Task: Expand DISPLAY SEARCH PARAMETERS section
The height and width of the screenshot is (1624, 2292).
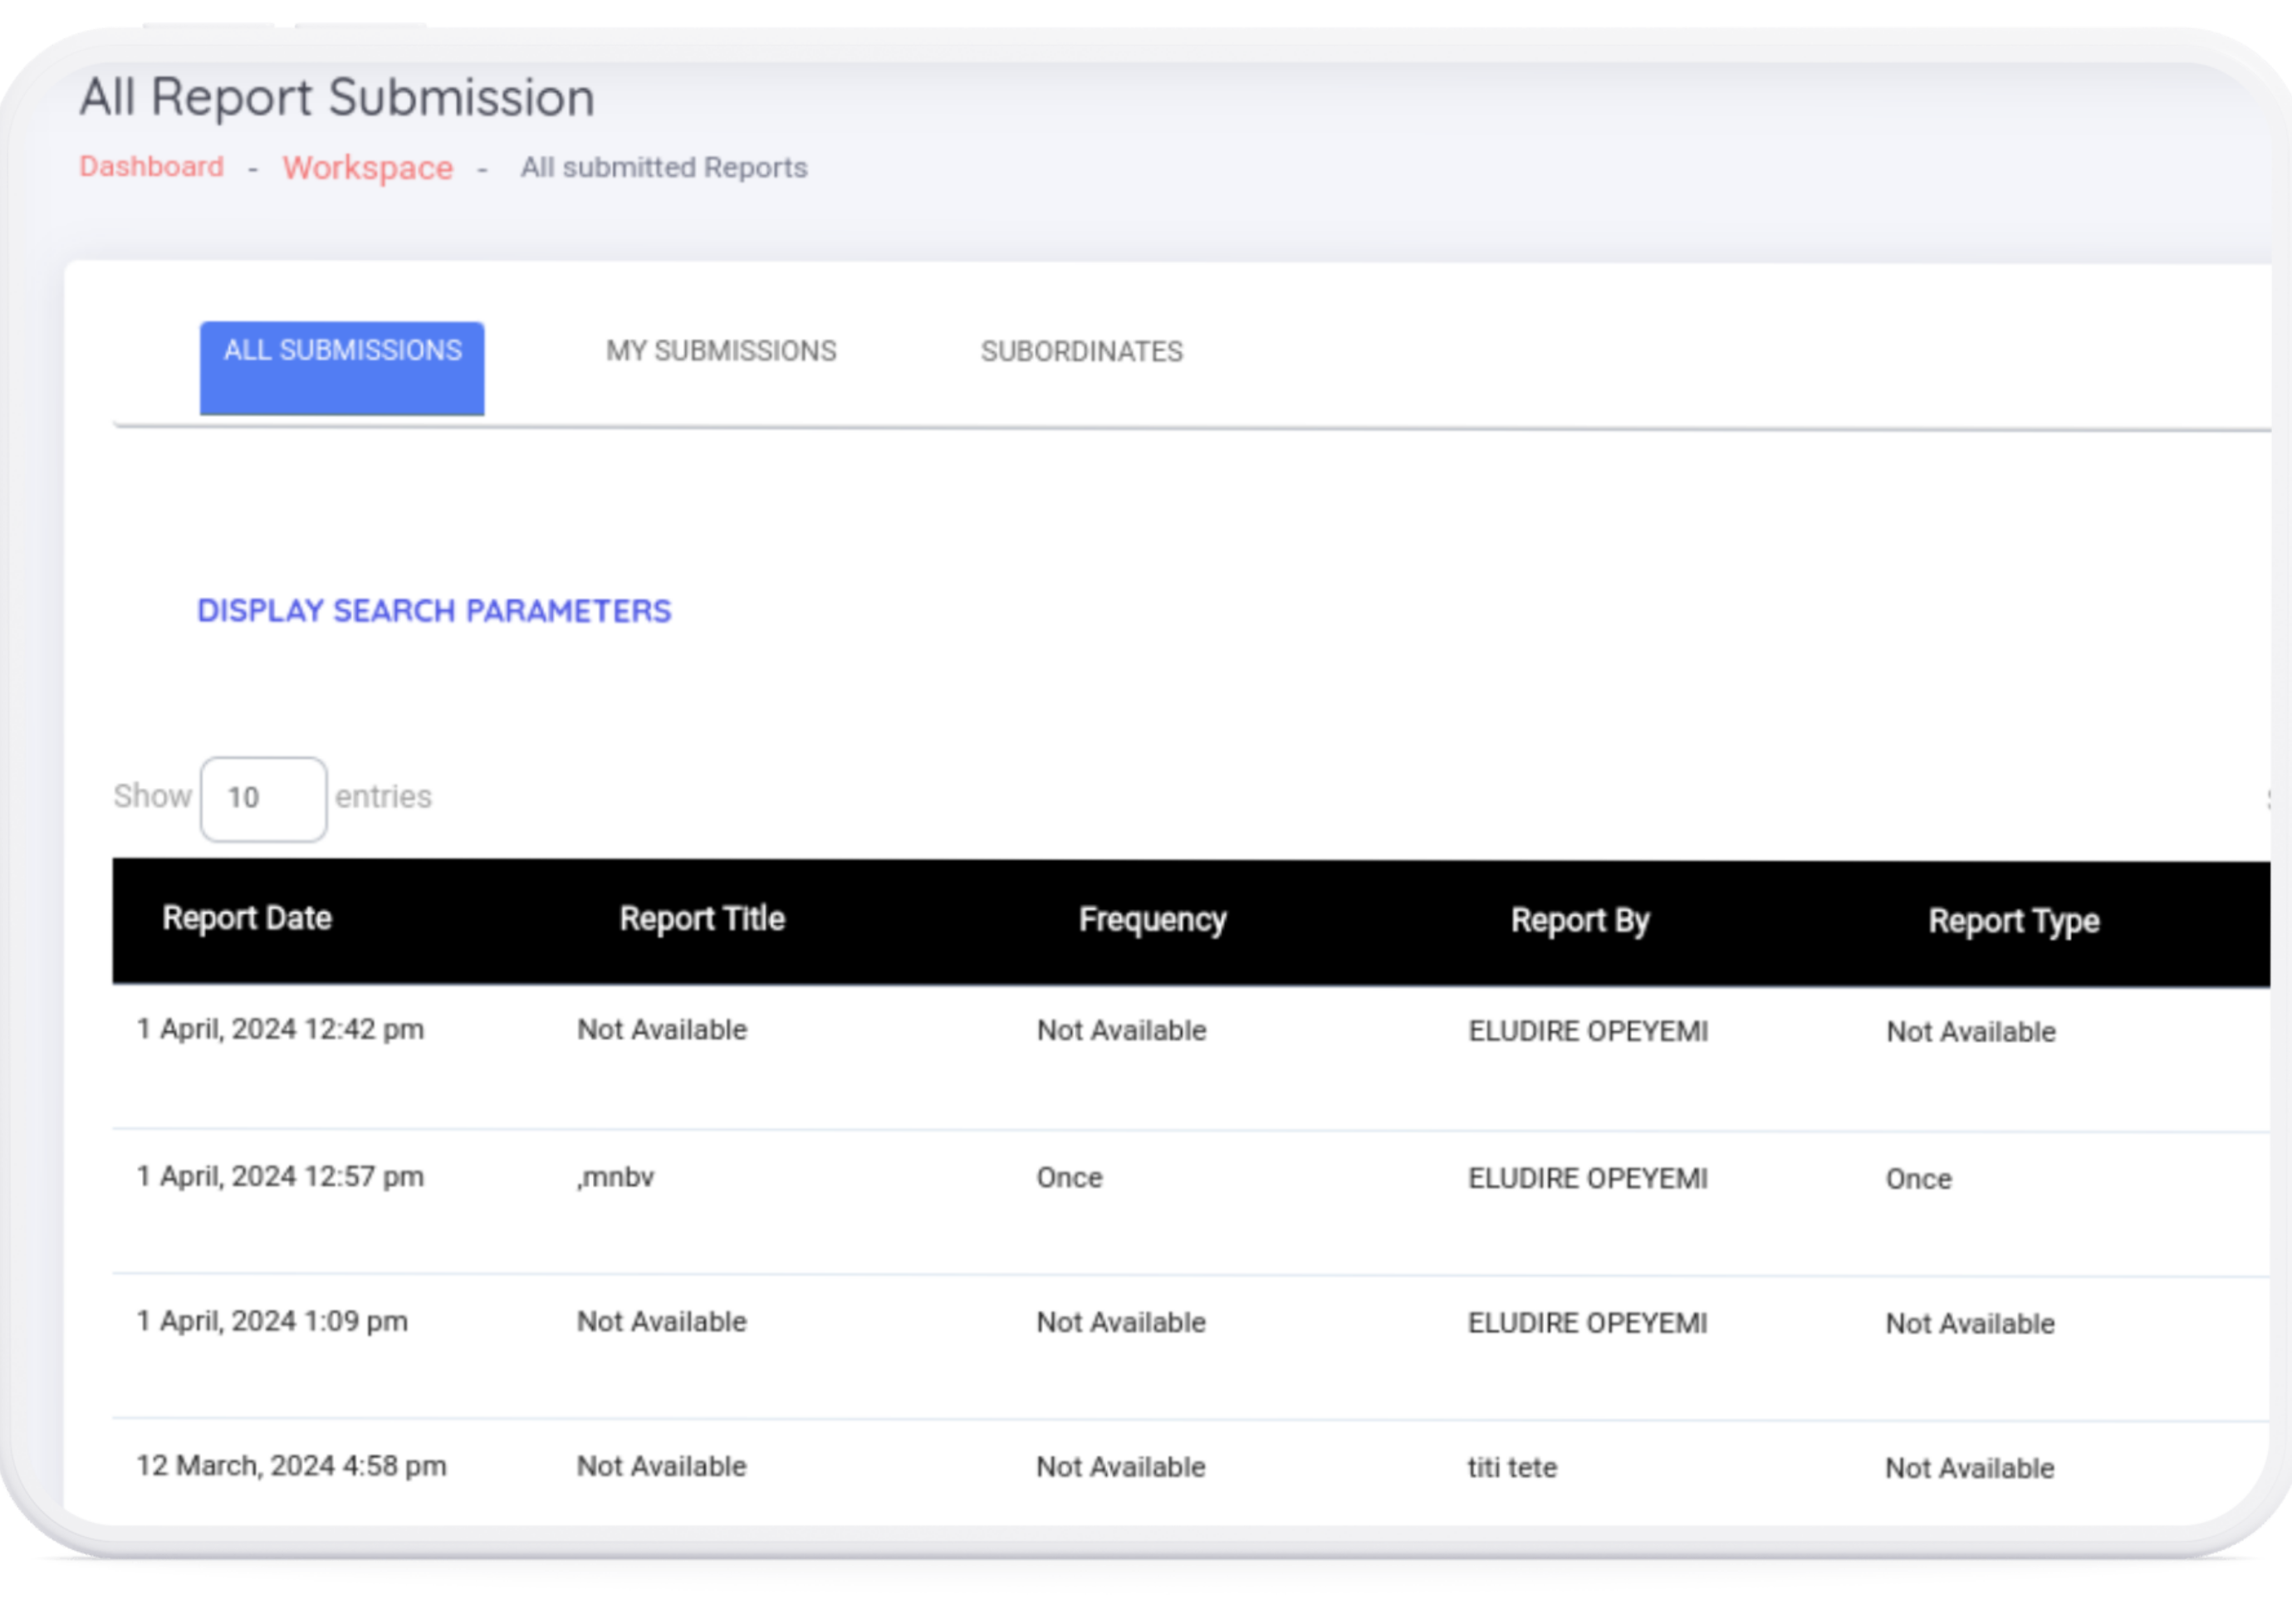Action: (x=434, y=611)
